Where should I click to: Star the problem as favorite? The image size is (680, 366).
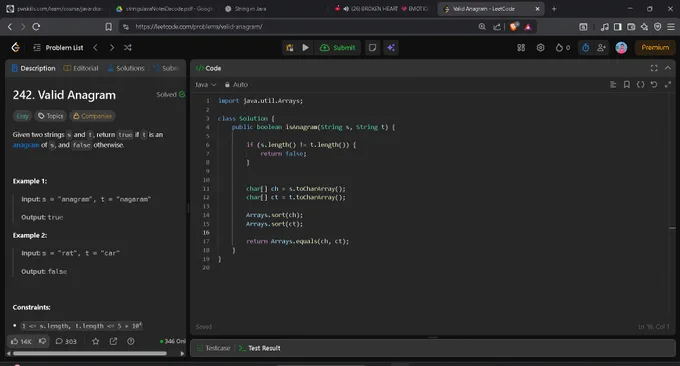(x=95, y=341)
